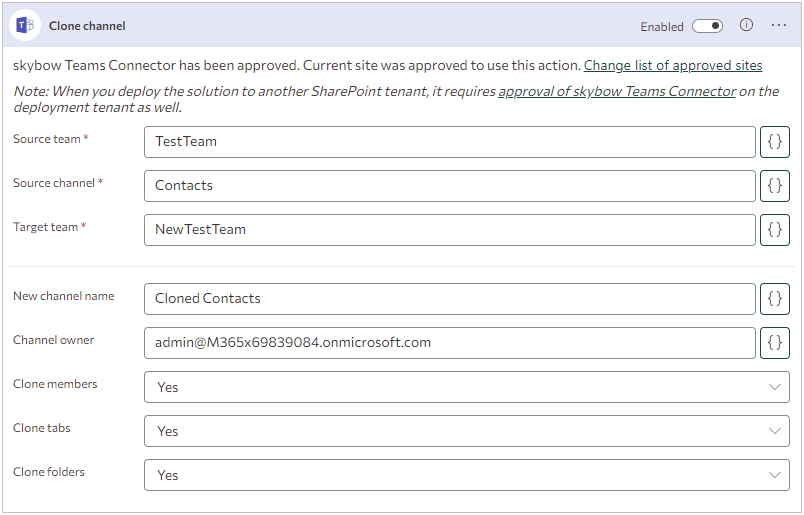Open expression editor for Source channel
This screenshot has width=804, height=515.
(x=775, y=186)
